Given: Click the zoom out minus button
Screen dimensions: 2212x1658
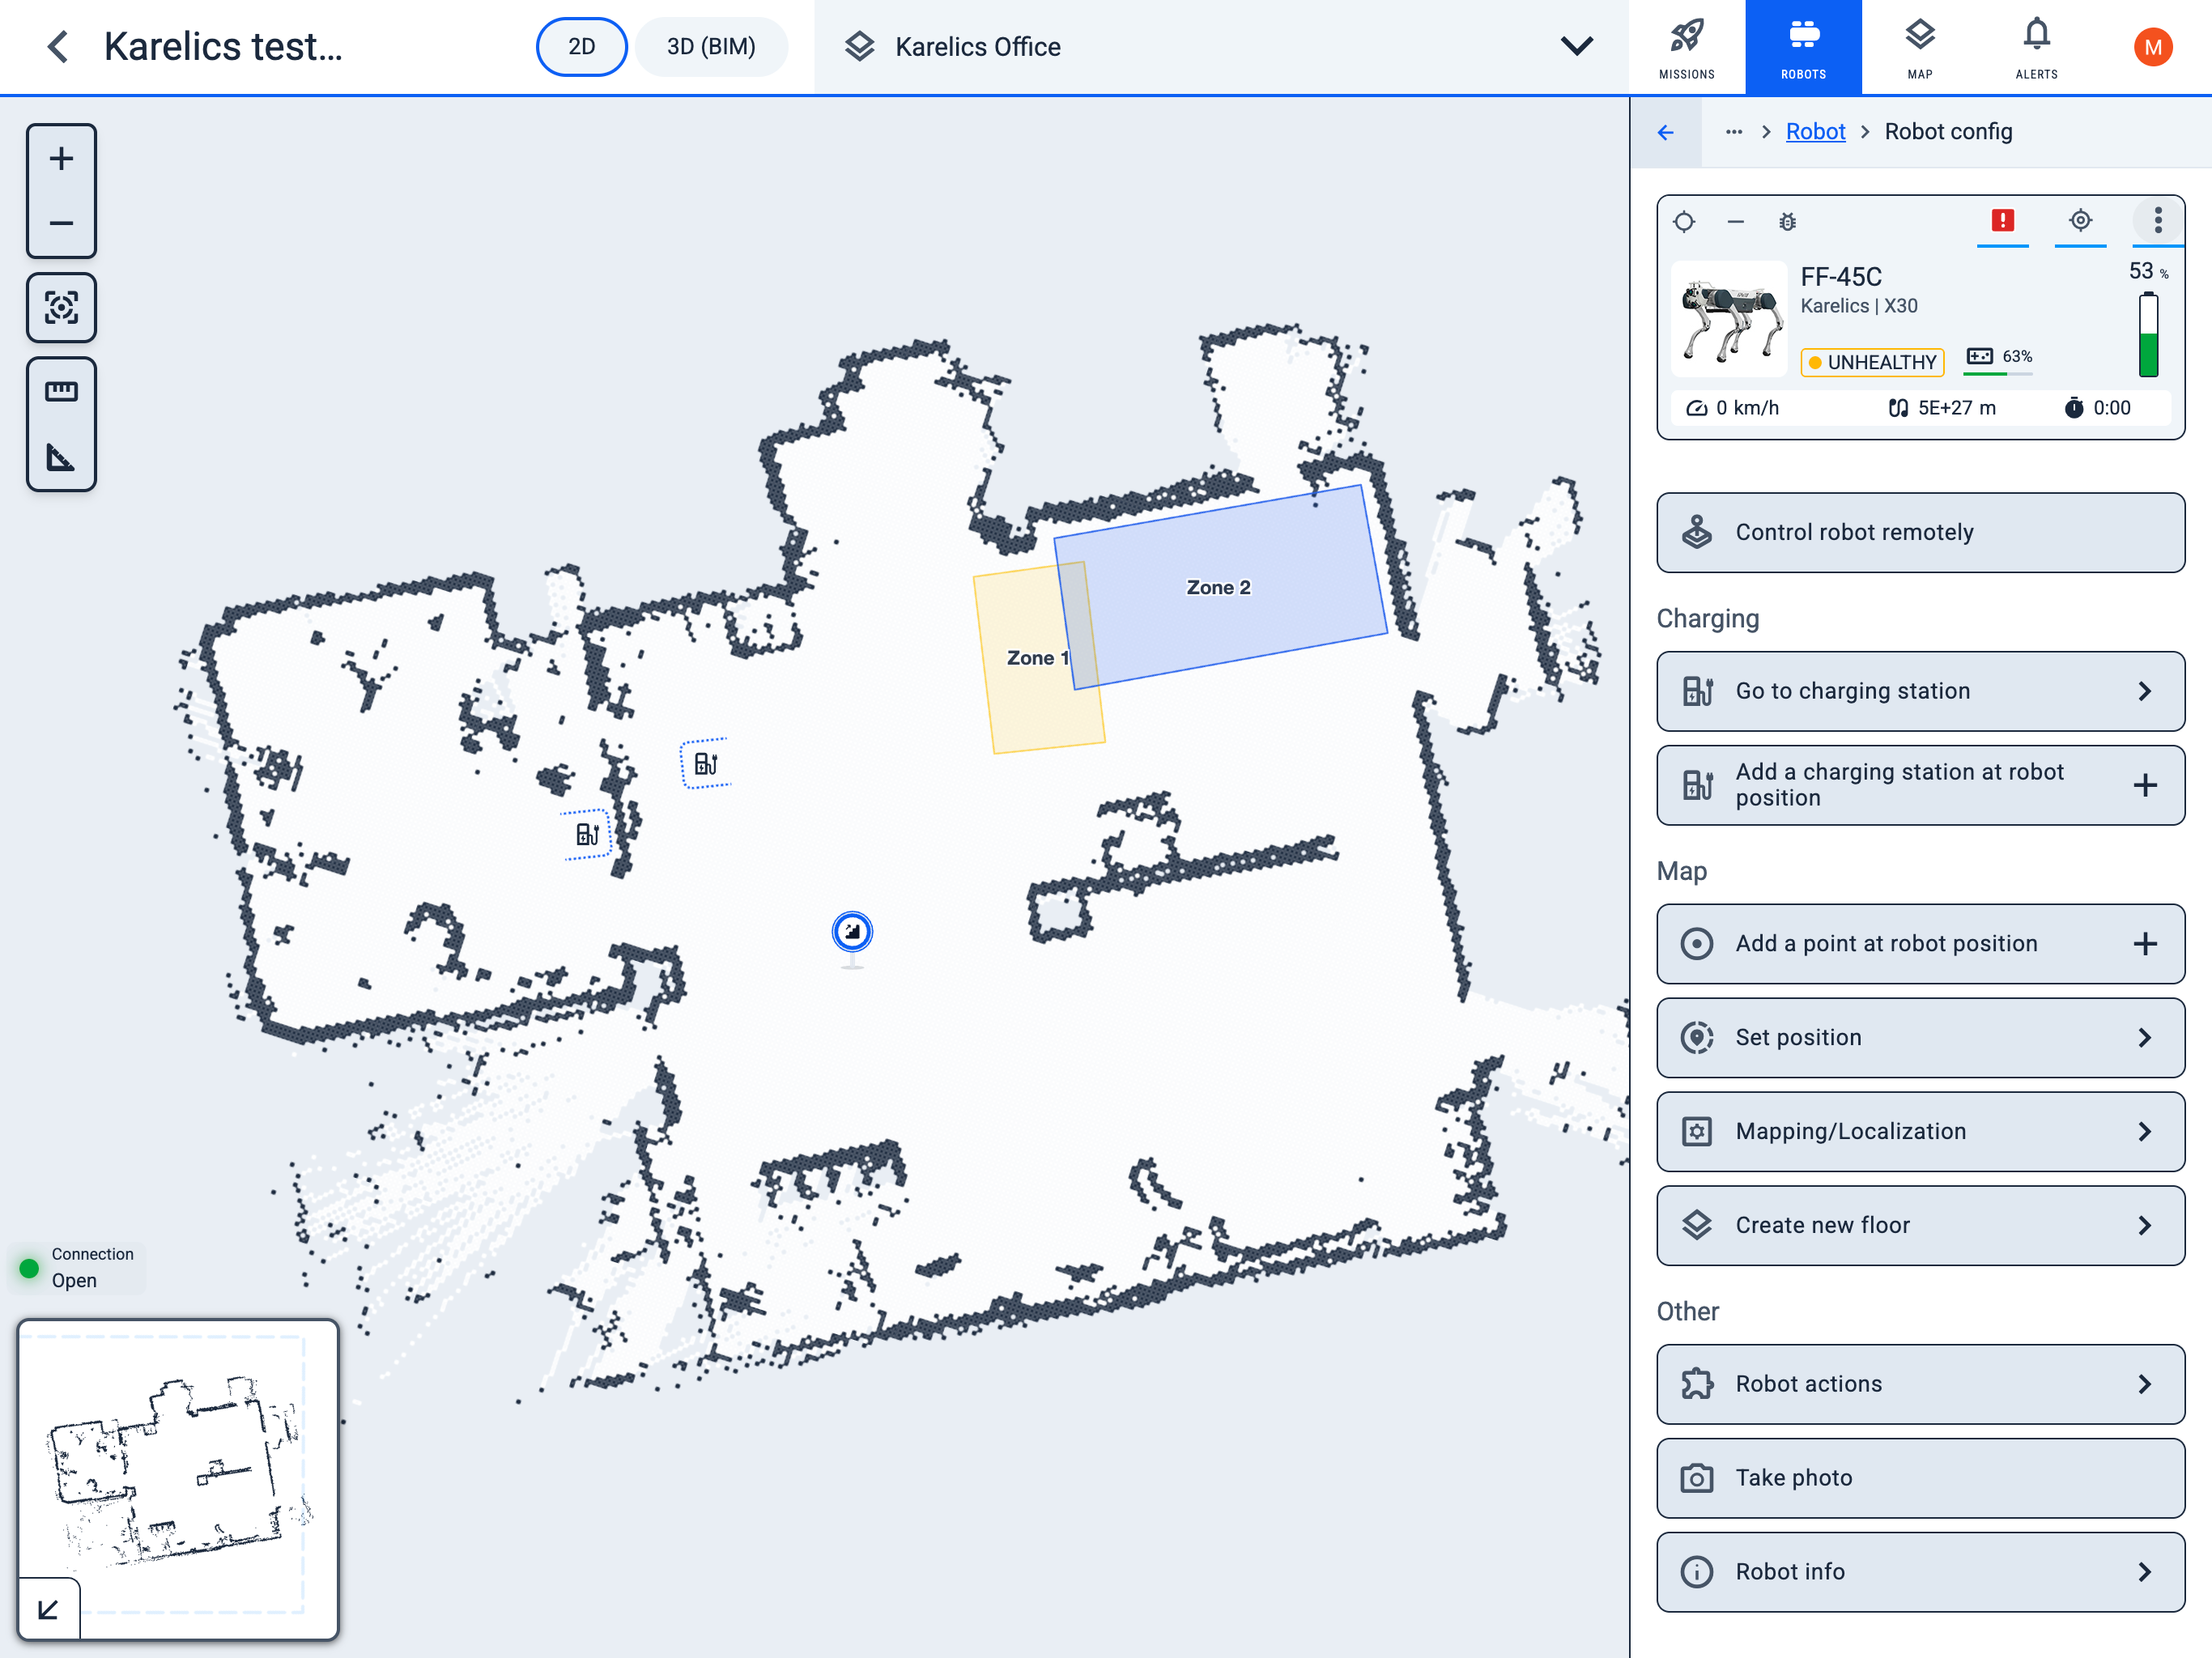Looking at the screenshot, I should click(x=61, y=223).
